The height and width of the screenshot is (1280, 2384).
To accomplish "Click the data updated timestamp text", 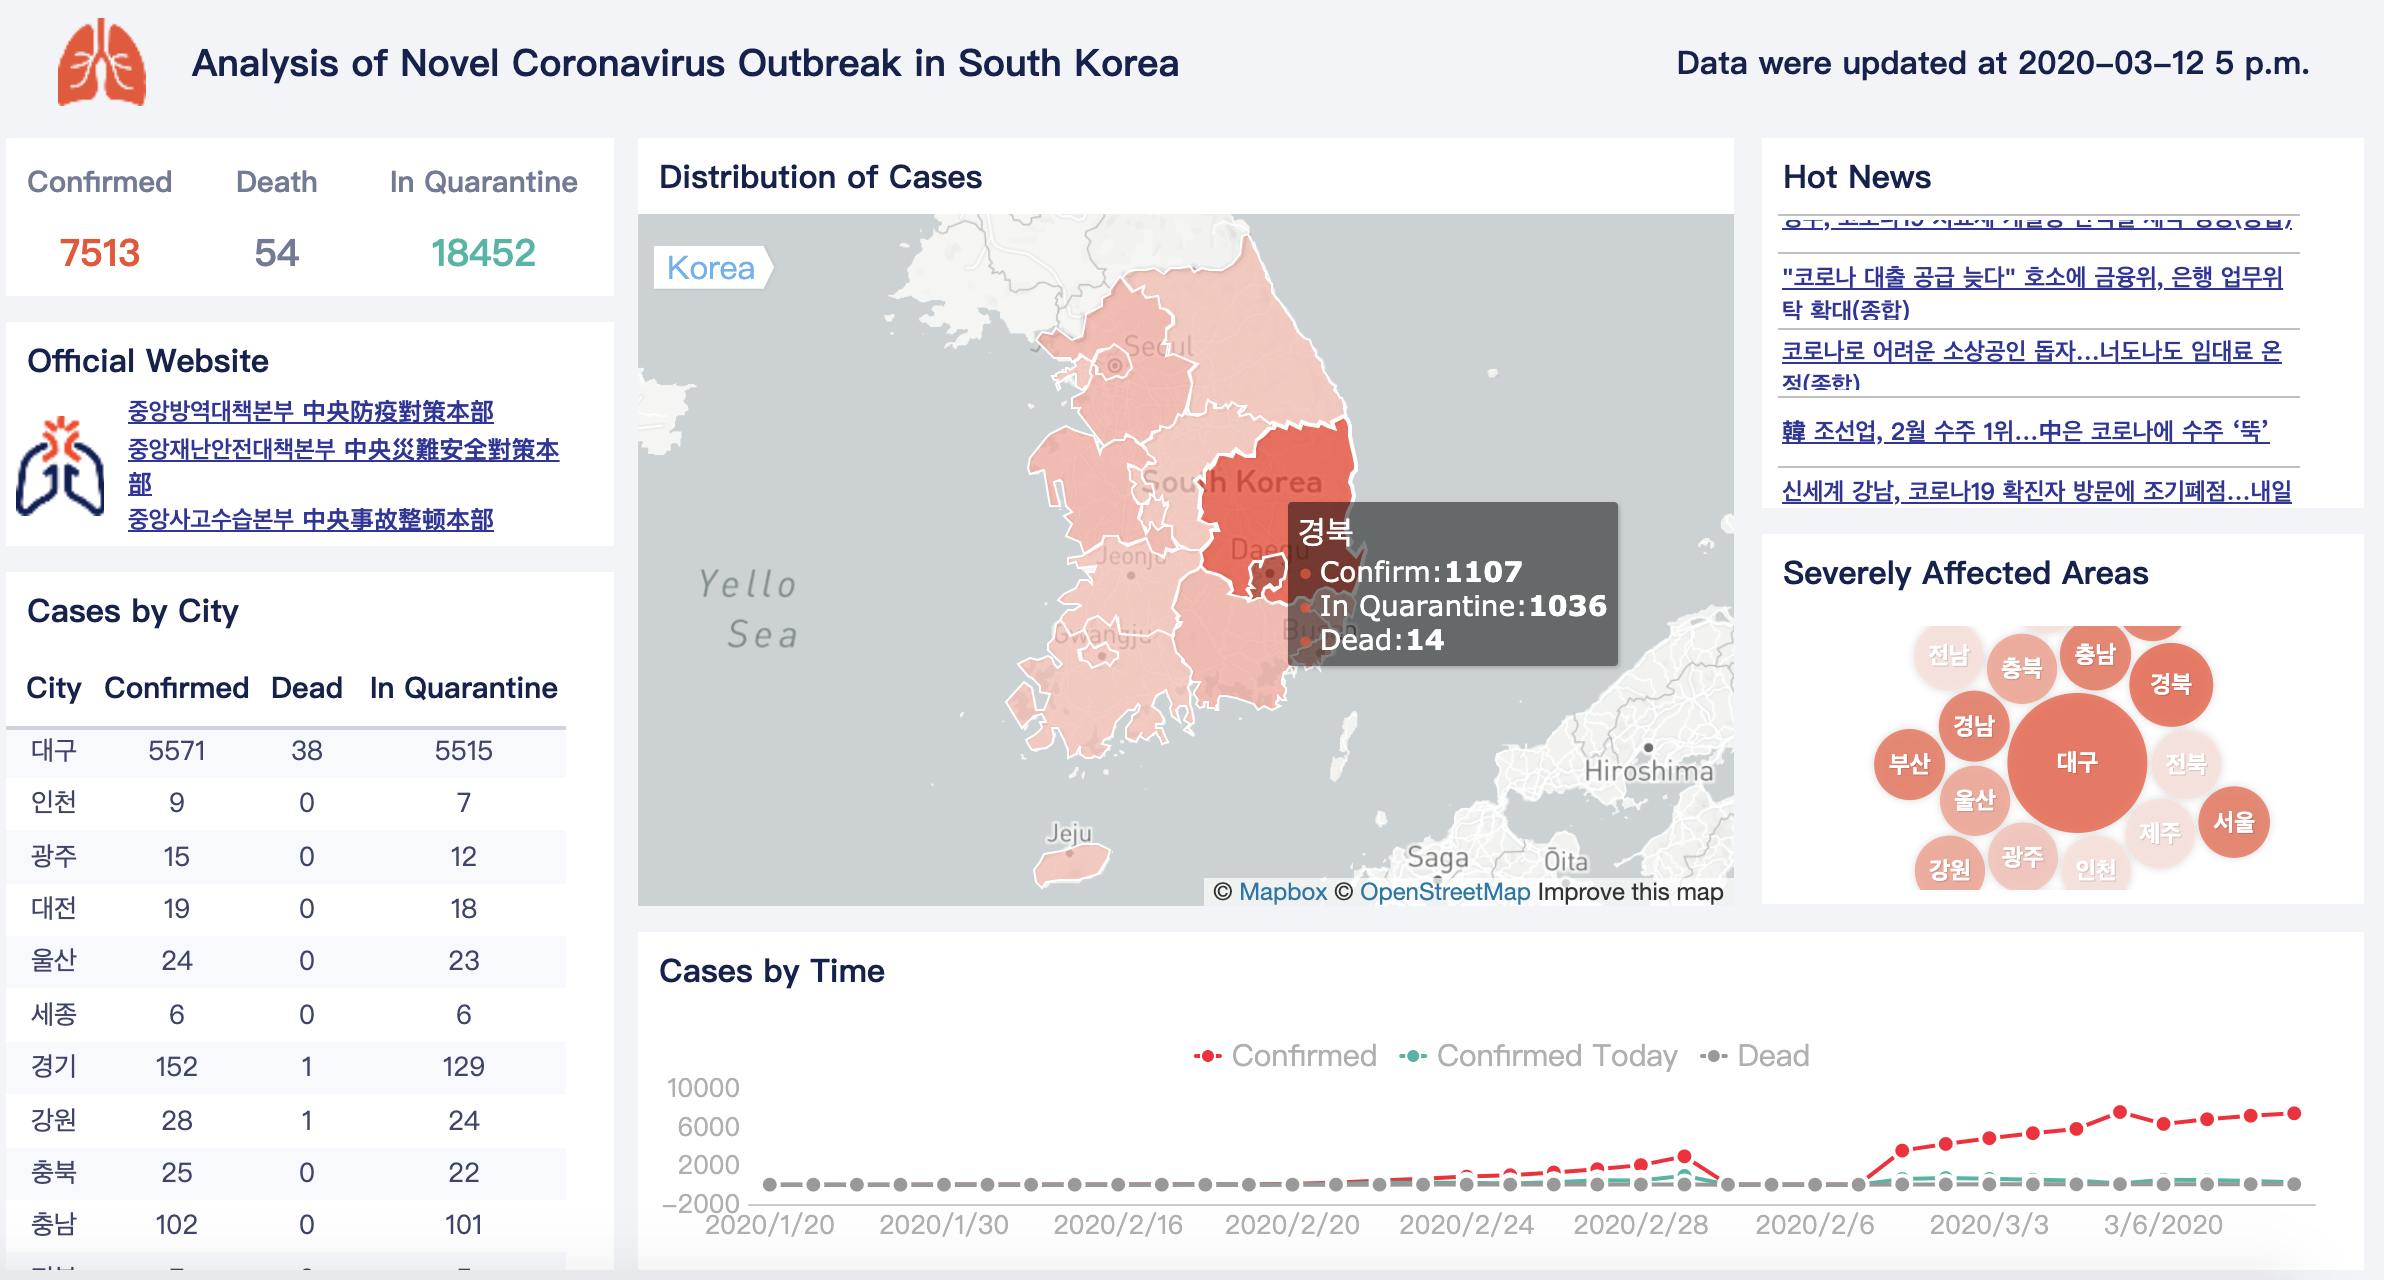I will [x=1993, y=63].
